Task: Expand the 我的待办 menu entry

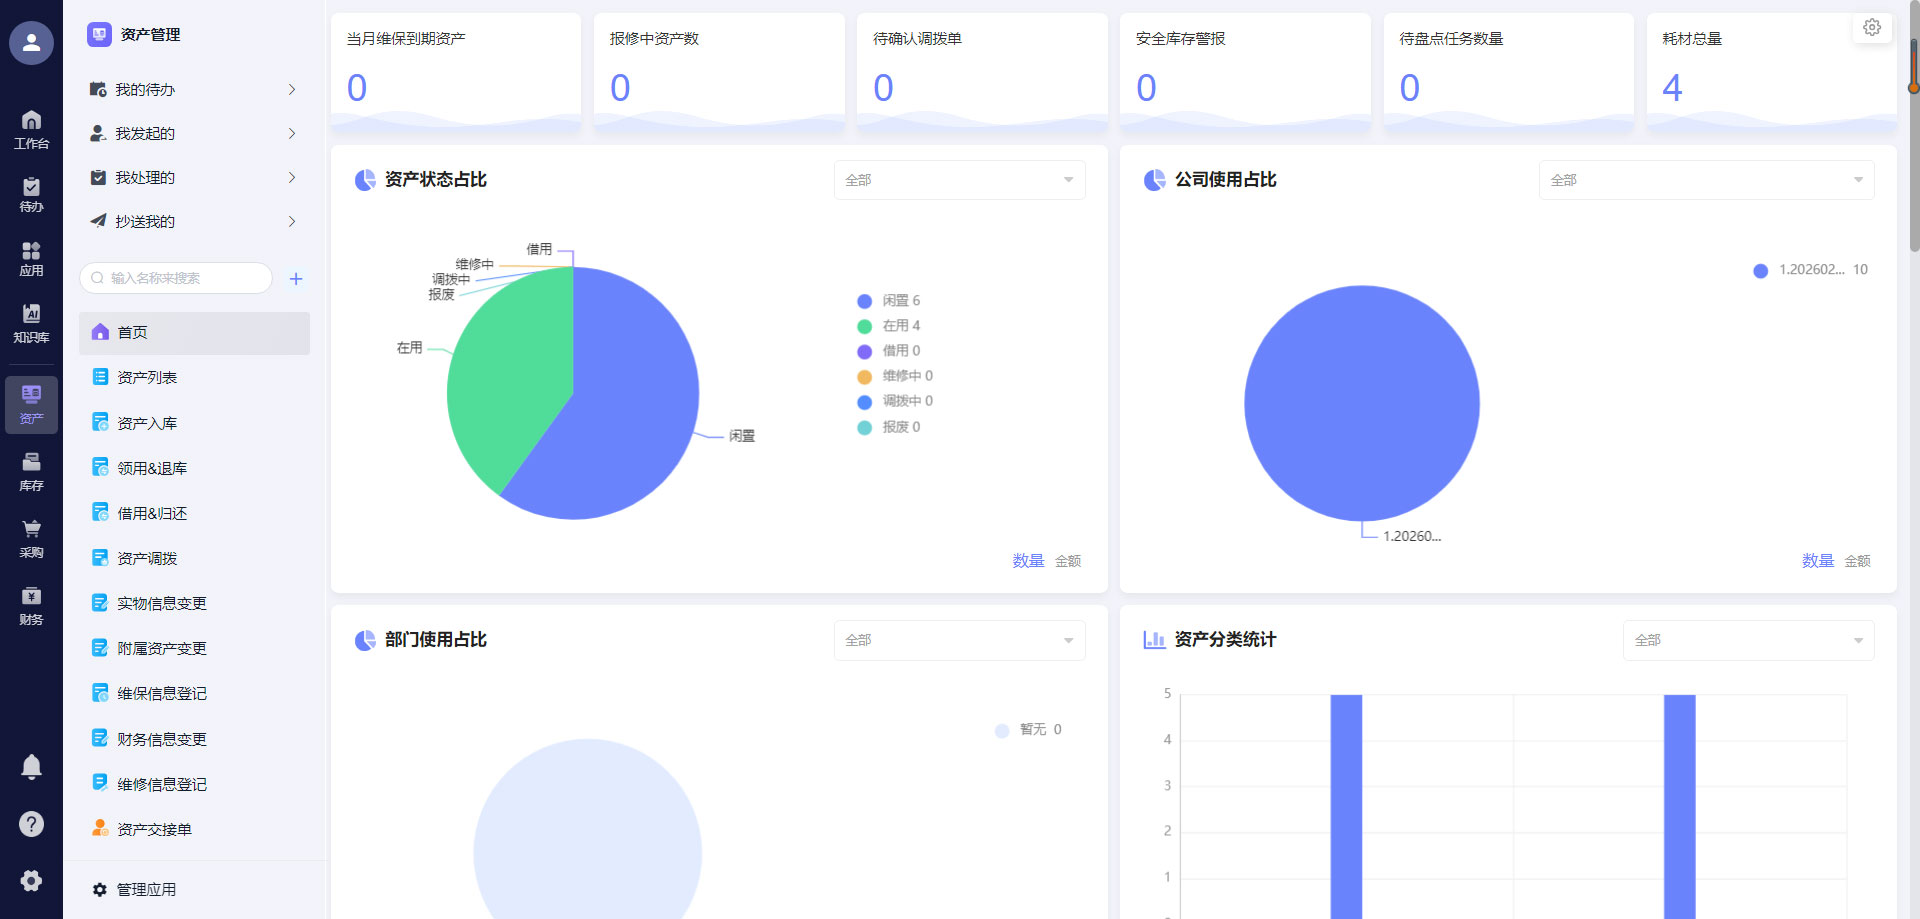Action: [x=193, y=90]
